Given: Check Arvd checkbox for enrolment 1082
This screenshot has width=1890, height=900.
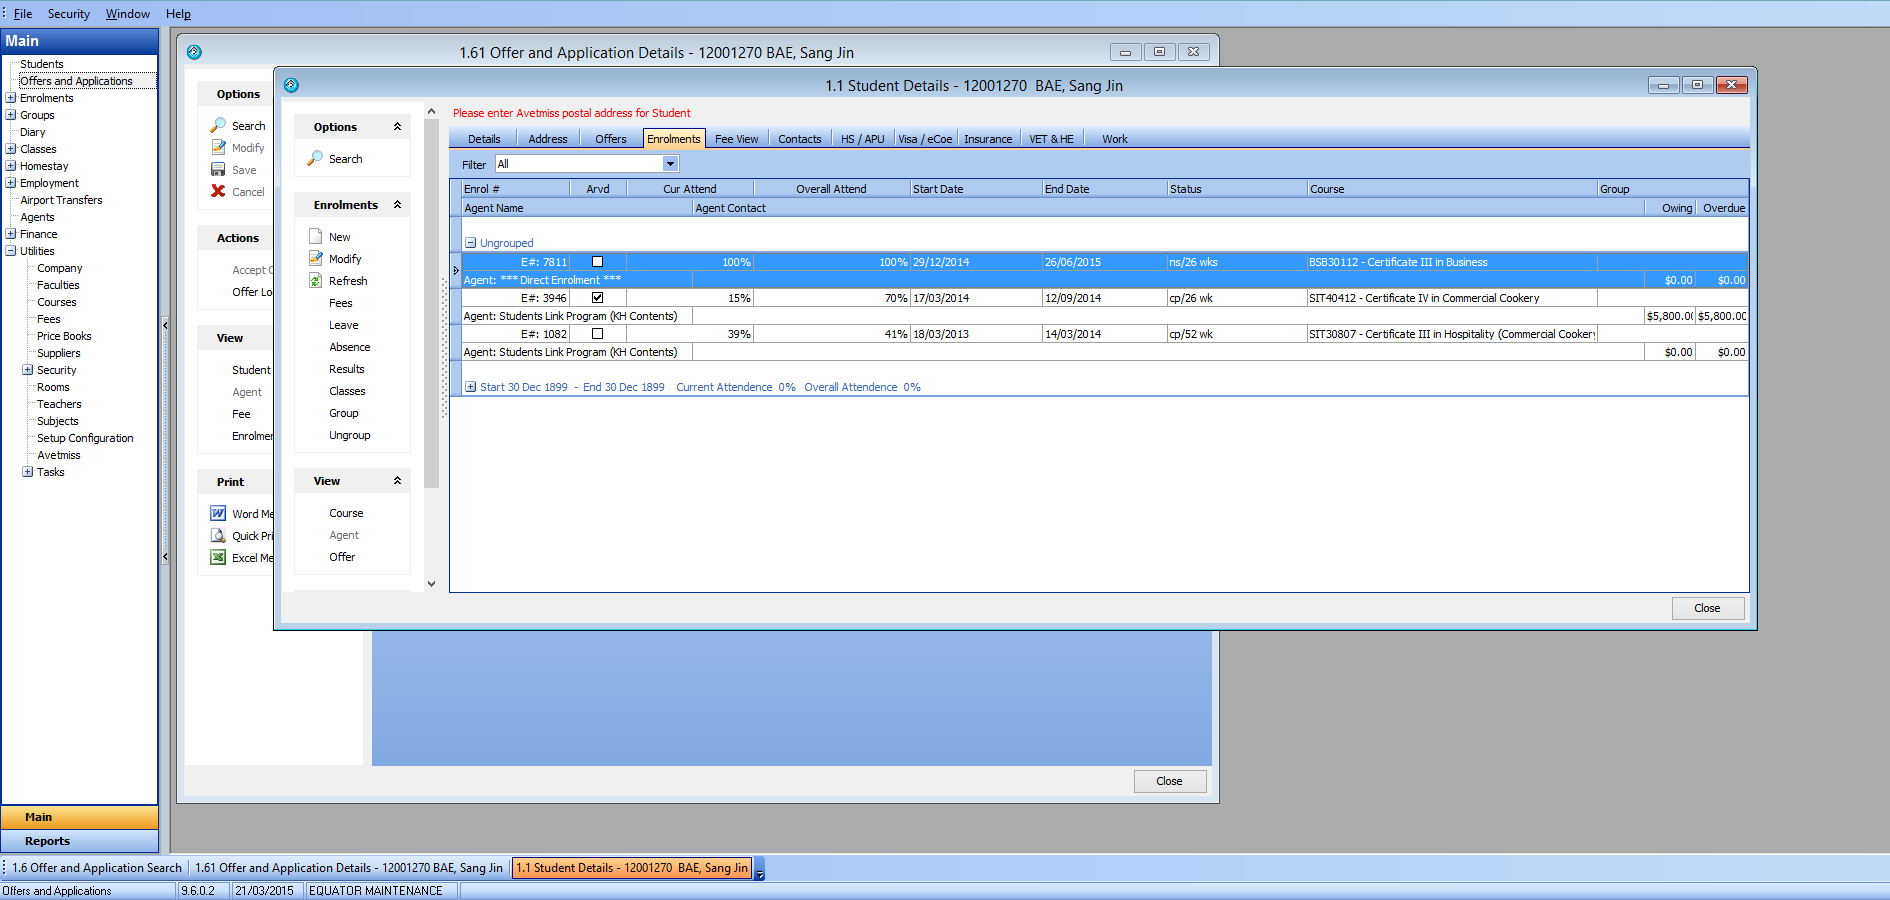Looking at the screenshot, I should pos(598,334).
